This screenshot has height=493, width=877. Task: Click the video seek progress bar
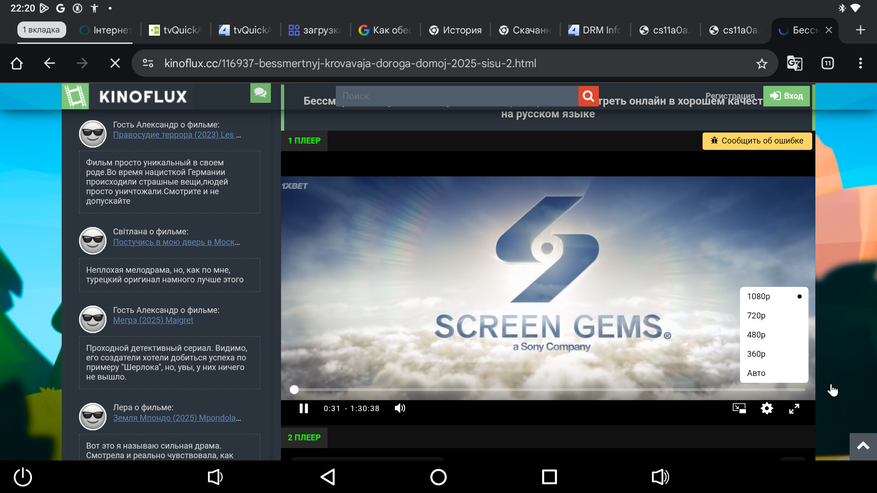click(x=548, y=389)
